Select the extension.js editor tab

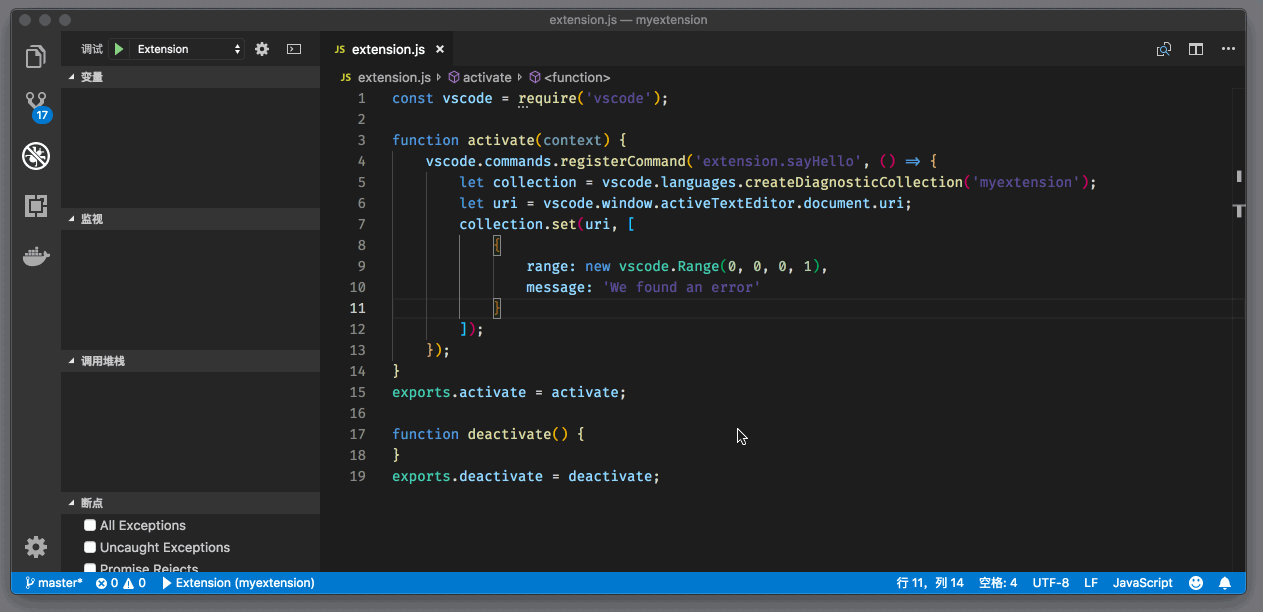coord(388,49)
